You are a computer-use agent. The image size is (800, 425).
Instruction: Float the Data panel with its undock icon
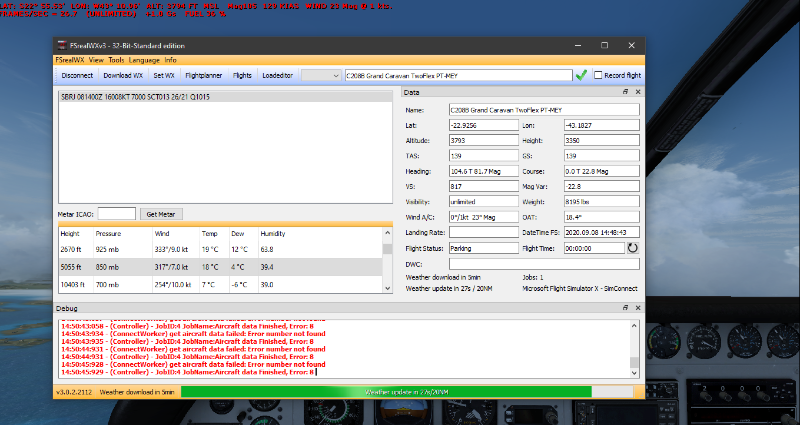(625, 92)
